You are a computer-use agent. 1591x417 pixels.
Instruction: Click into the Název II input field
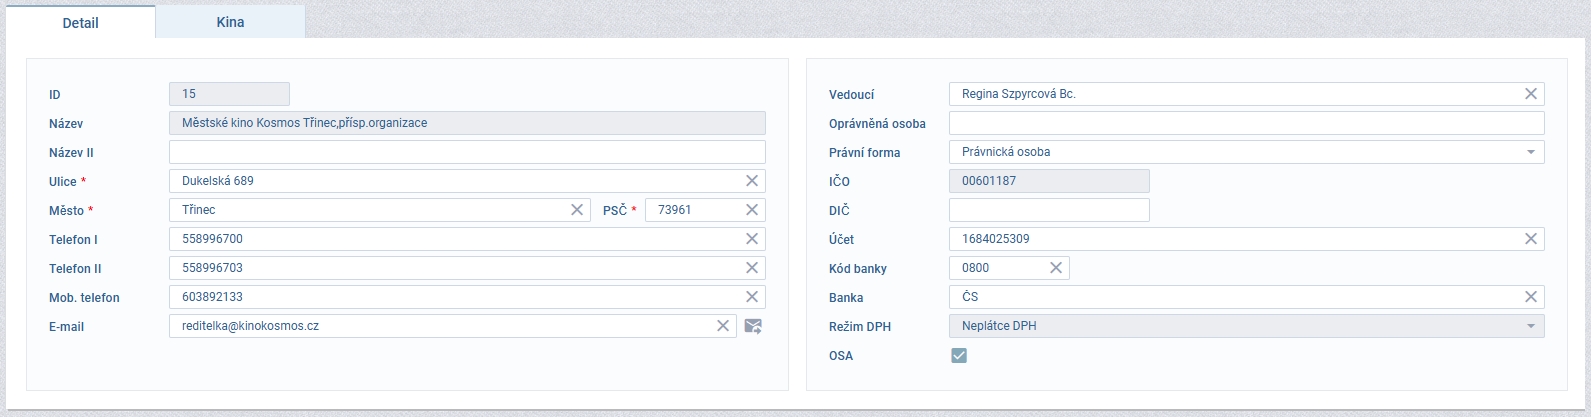466,152
